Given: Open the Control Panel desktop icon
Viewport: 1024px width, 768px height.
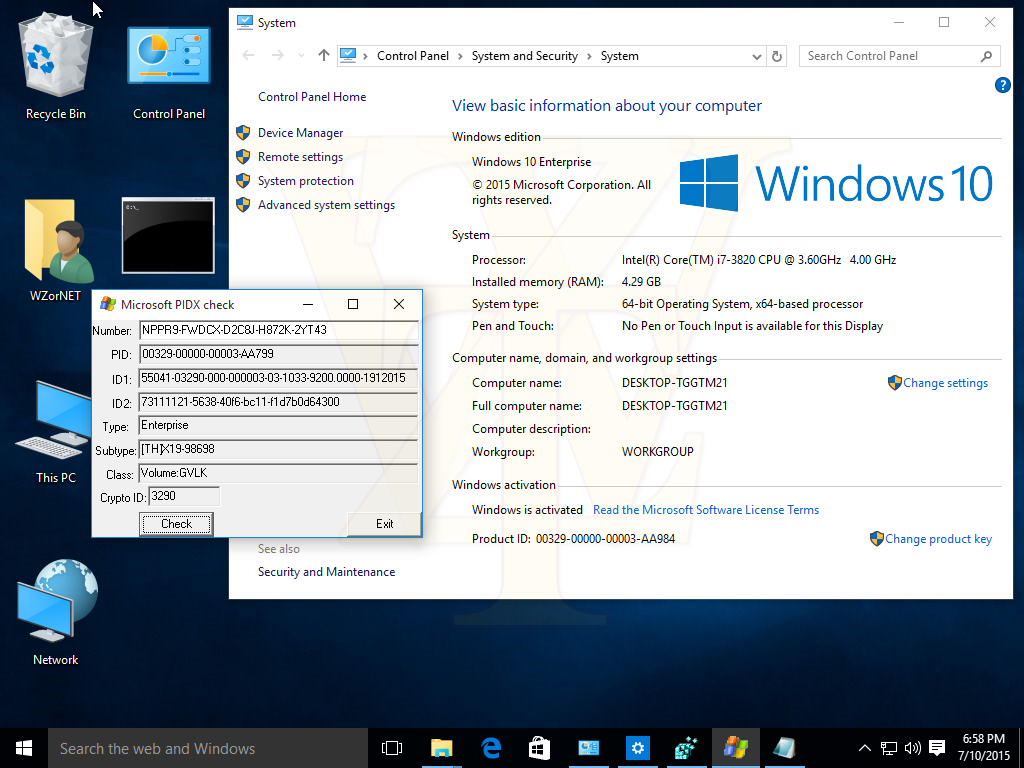Looking at the screenshot, I should [x=168, y=72].
